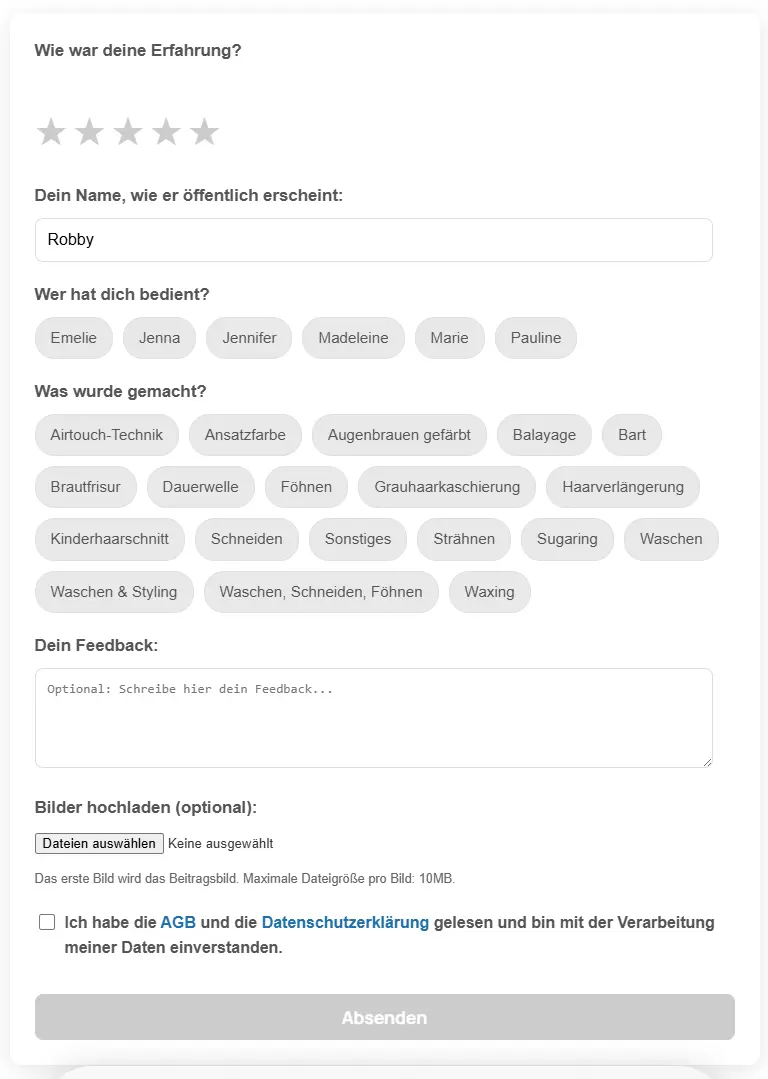Screen dimensions: 768x1079
Task: Select the Waxing service option
Action: [x=489, y=592]
